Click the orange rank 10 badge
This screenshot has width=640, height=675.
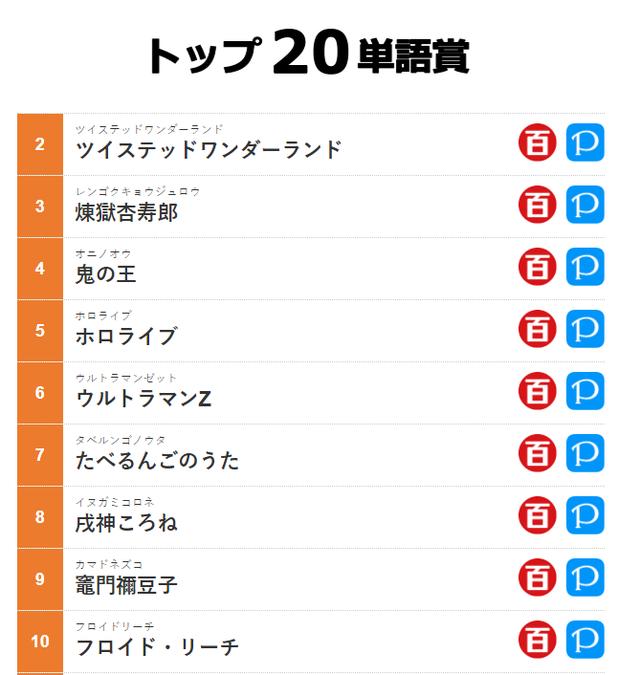click(40, 641)
